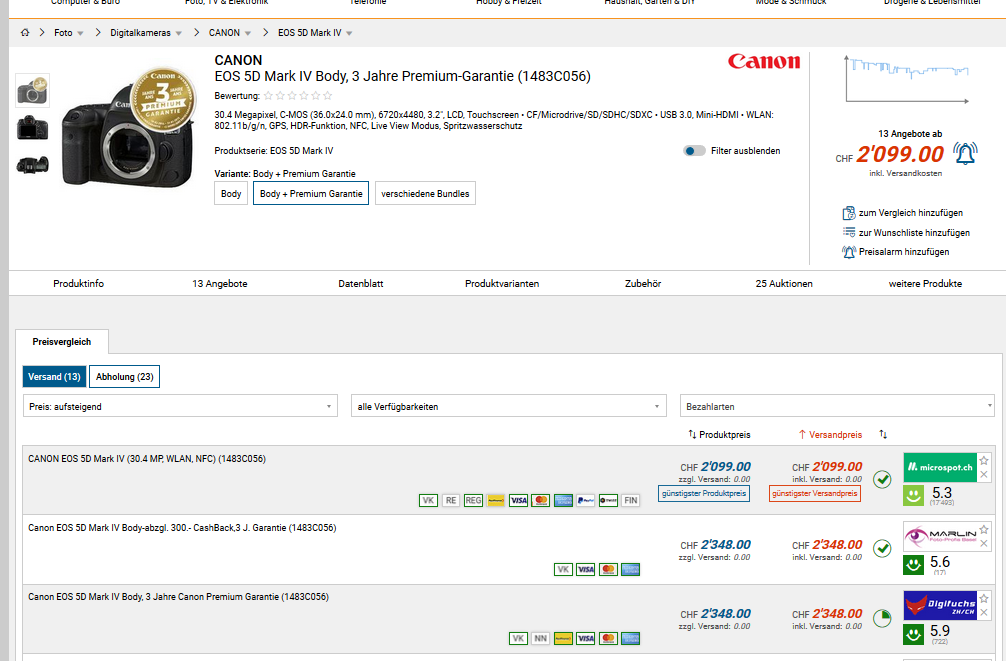This screenshot has height=661, width=1006.
Task: Go to home via breadcrumb house icon
Action: click(x=25, y=33)
